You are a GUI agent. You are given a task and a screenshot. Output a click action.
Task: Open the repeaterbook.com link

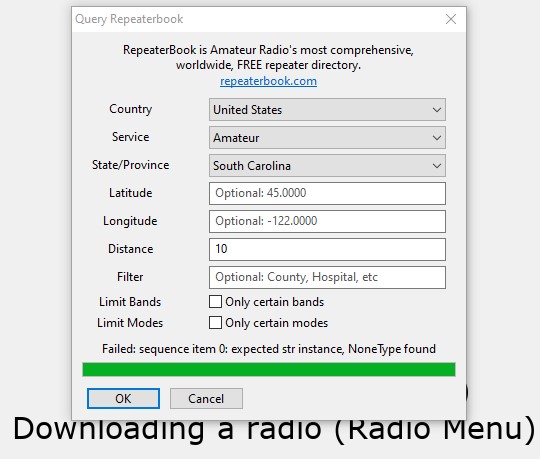click(268, 81)
